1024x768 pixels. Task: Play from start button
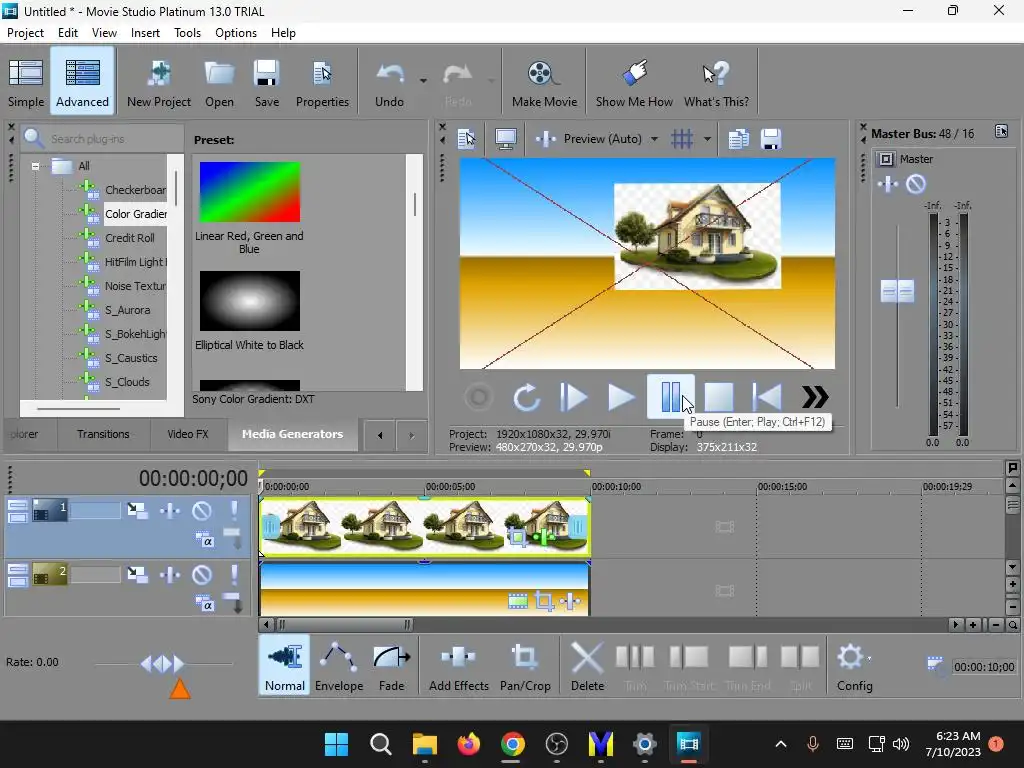pyautogui.click(x=573, y=397)
